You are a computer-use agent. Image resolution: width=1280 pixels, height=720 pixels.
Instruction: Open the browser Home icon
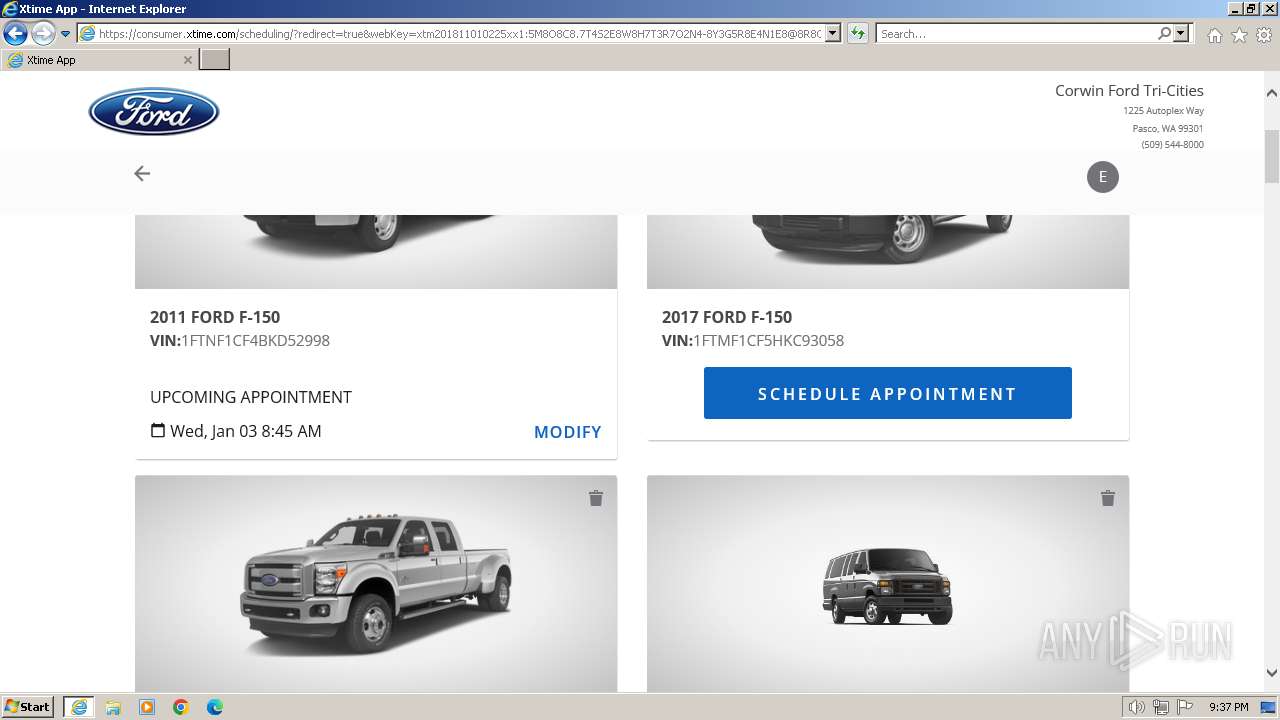coord(1214,35)
